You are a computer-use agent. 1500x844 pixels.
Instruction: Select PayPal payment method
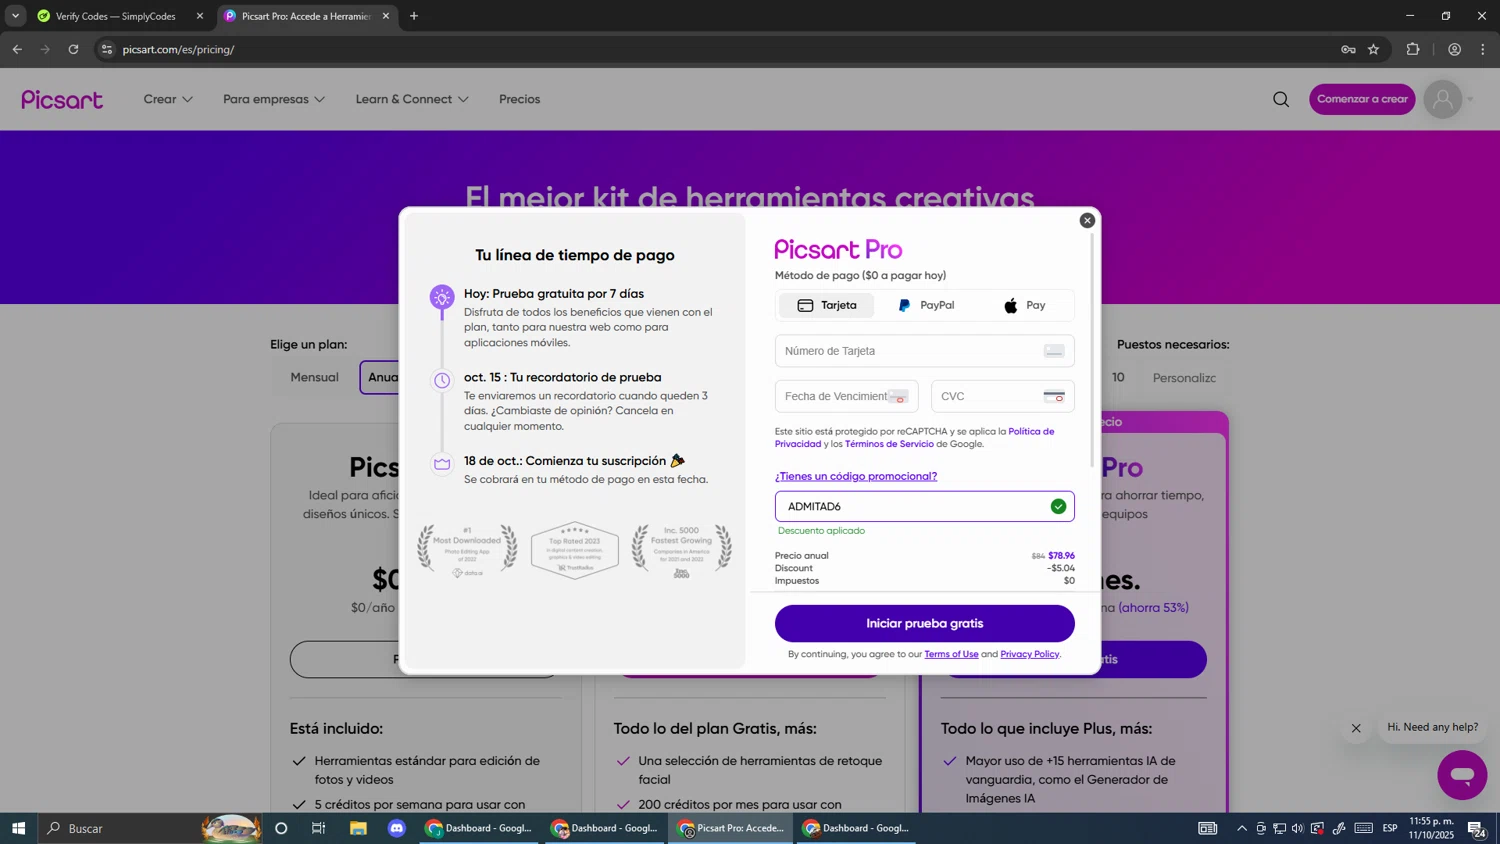[x=926, y=305]
